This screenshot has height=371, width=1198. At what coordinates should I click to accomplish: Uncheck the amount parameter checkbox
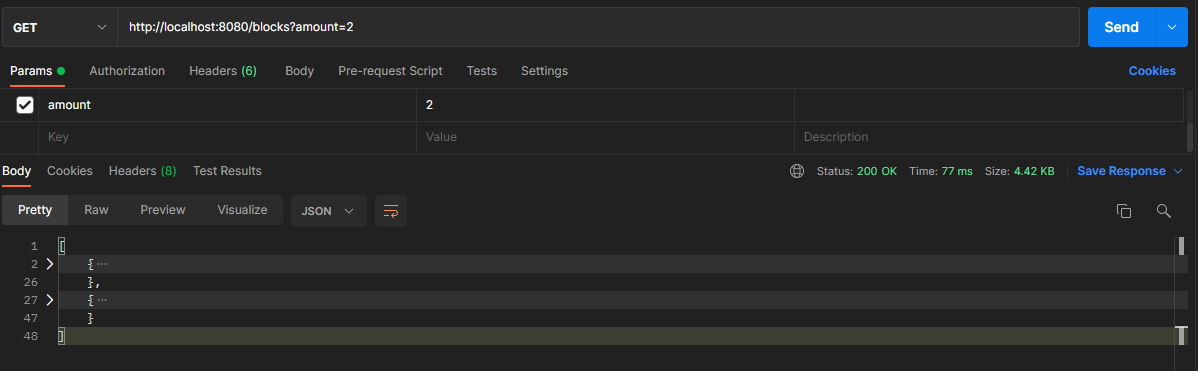[25, 105]
